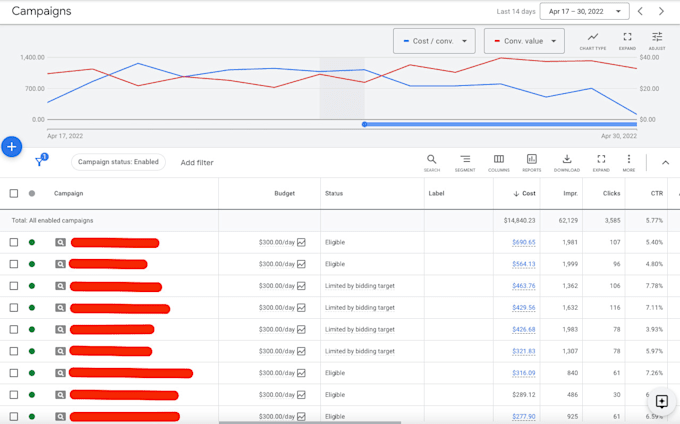The height and width of the screenshot is (424, 680).
Task: Click the Campaign status: Enabled filter chip
Action: pyautogui.click(x=118, y=162)
